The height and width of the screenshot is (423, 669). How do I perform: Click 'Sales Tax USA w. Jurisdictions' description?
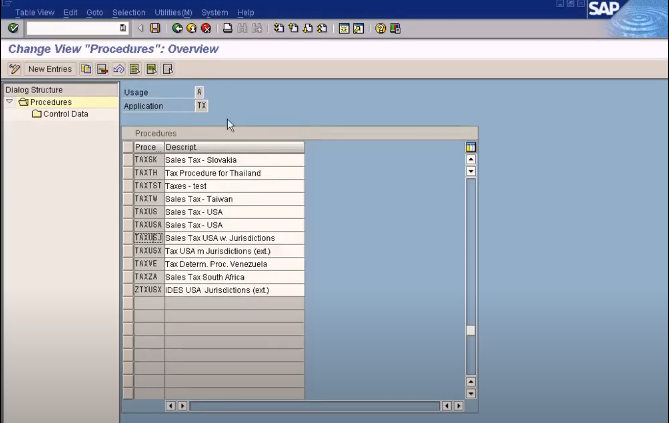tap(234, 238)
